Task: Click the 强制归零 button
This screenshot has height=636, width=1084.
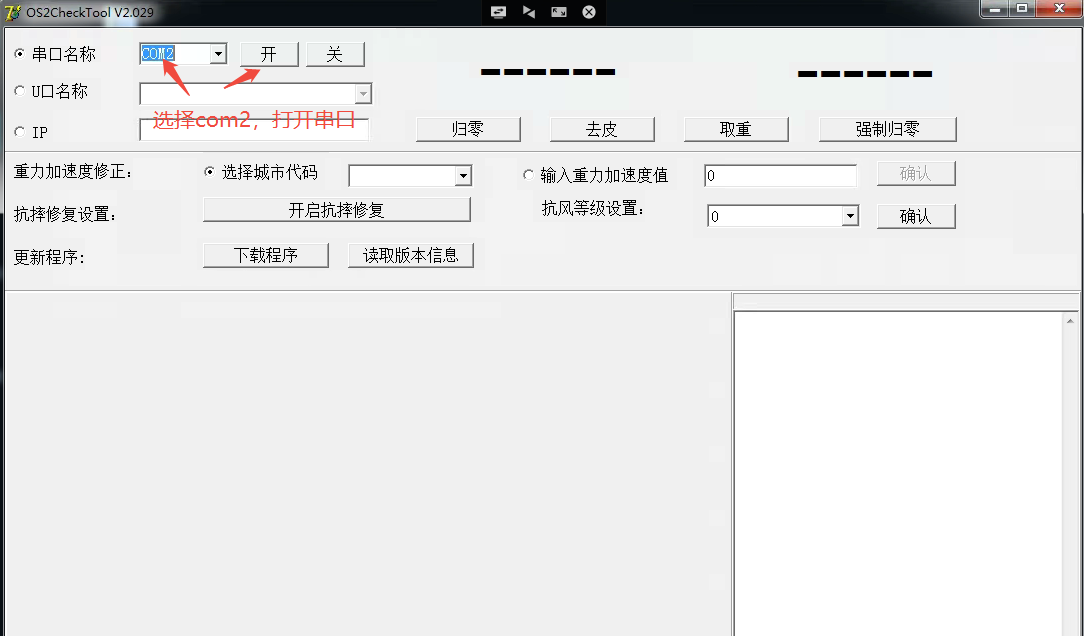Action: 888,129
